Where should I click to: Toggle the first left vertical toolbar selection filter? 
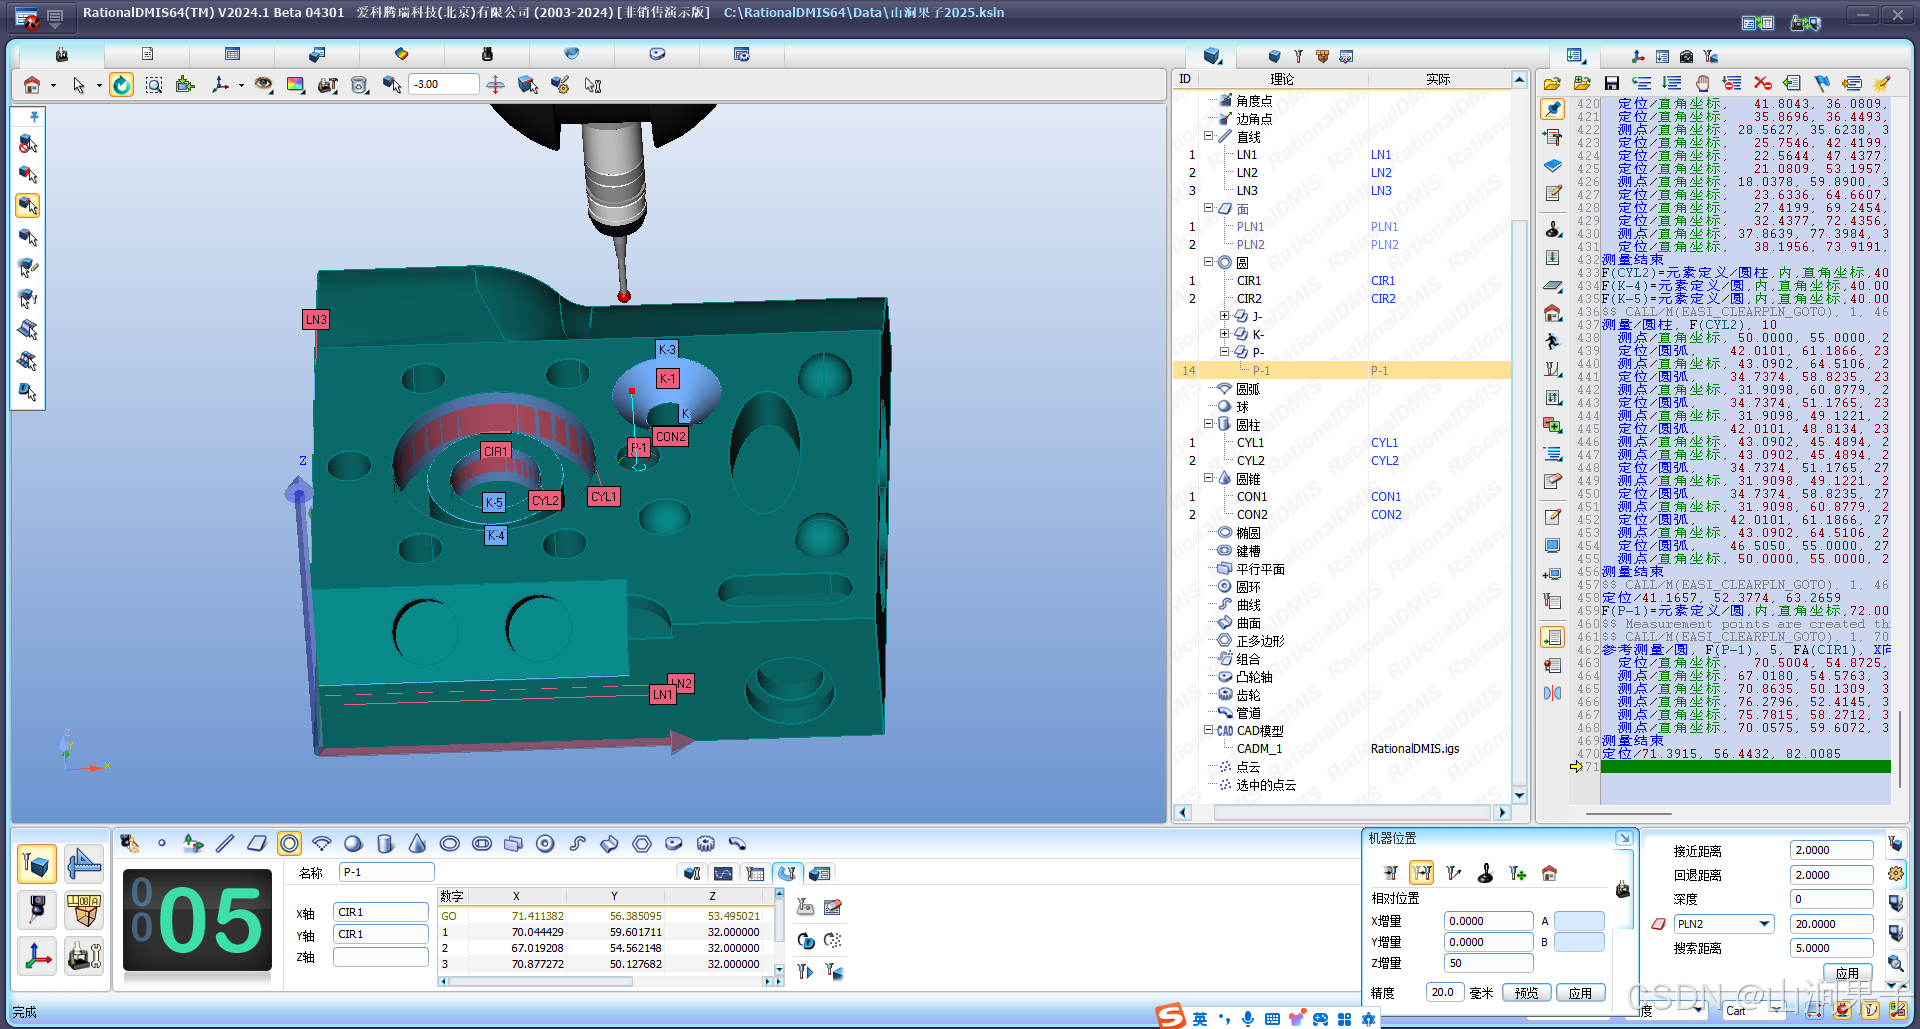(x=28, y=144)
